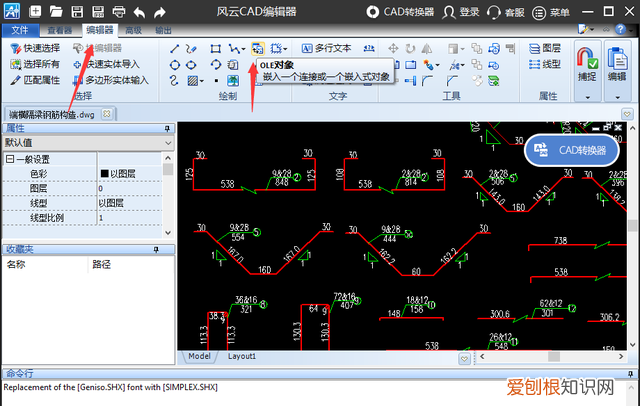Open the 图层 layers button

pyautogui.click(x=545, y=49)
